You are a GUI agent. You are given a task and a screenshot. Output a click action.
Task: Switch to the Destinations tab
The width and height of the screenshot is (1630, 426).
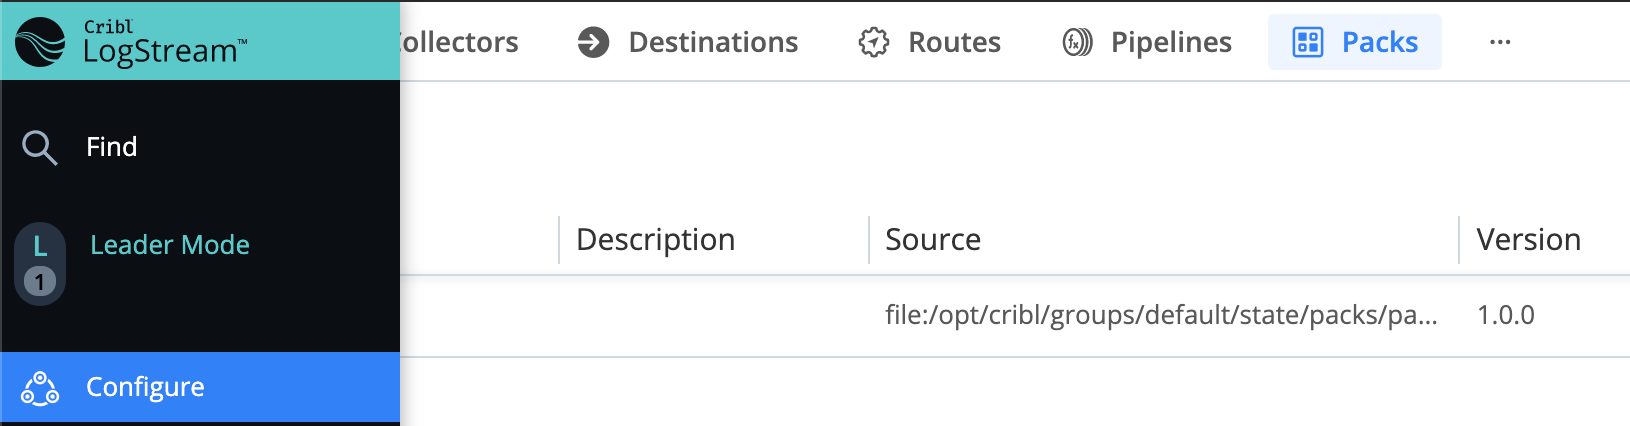(688, 42)
